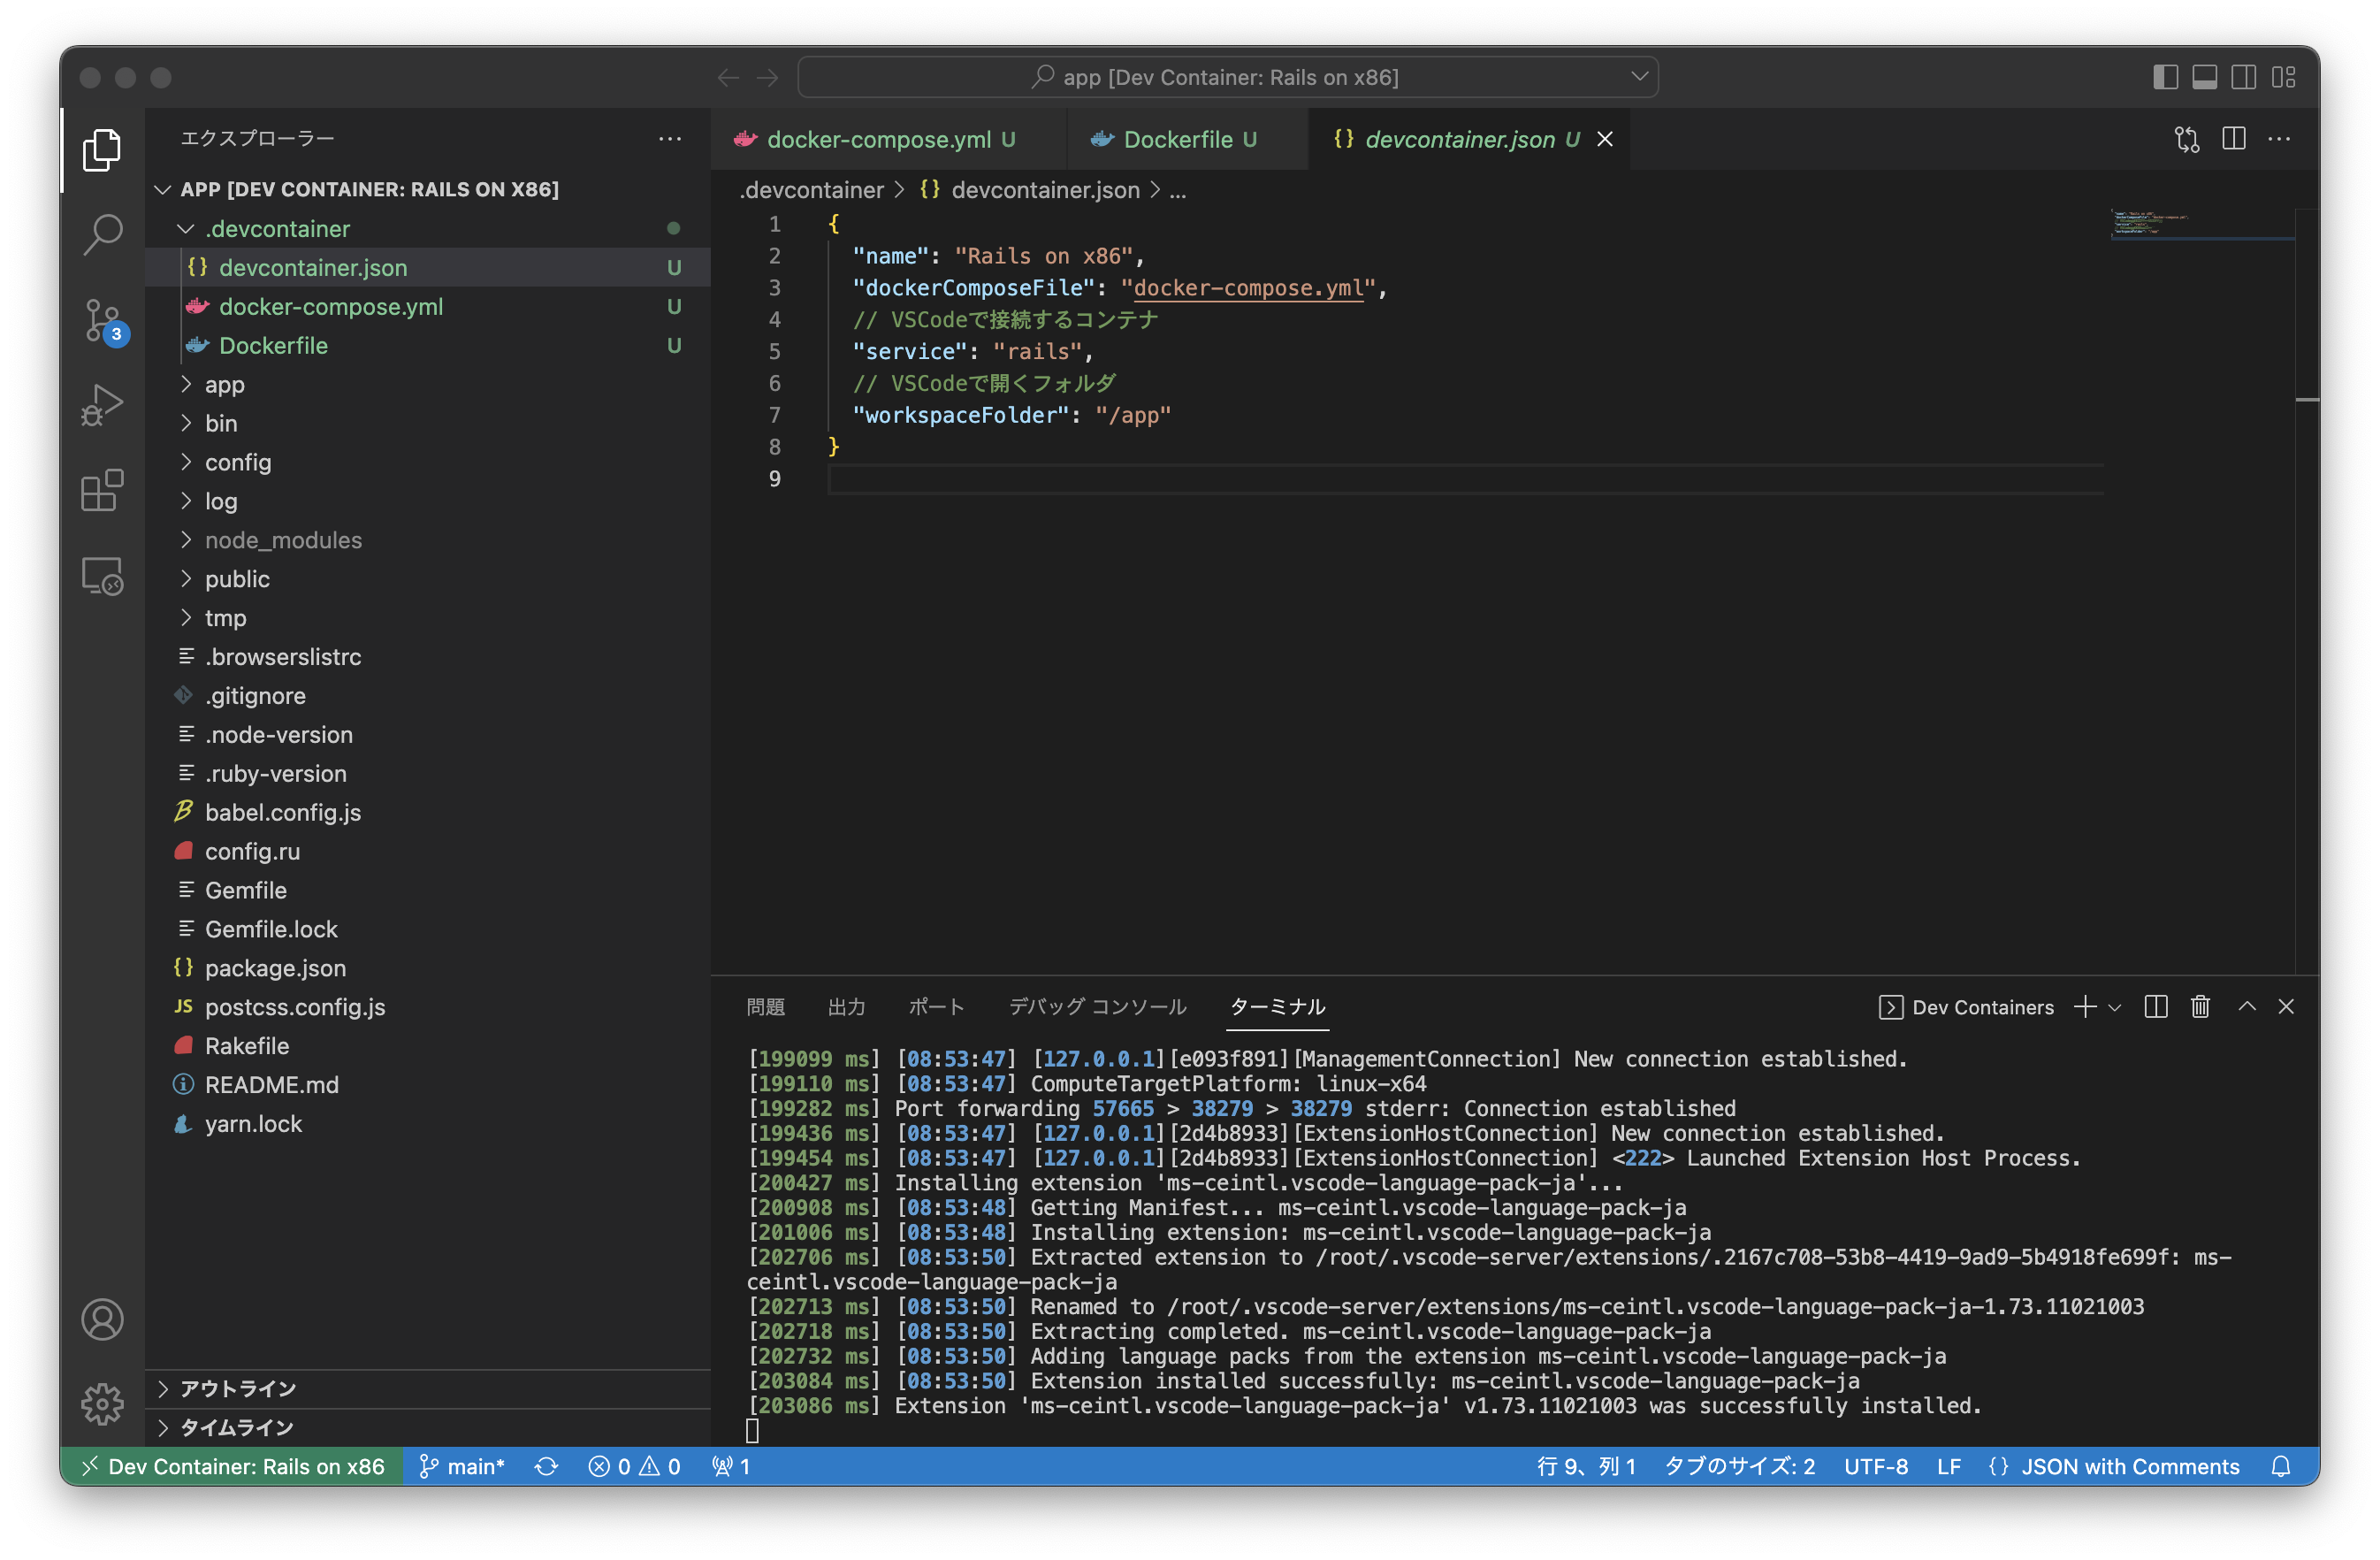Collapse the .devcontainer folder
2380x1560 pixels.
(277, 229)
